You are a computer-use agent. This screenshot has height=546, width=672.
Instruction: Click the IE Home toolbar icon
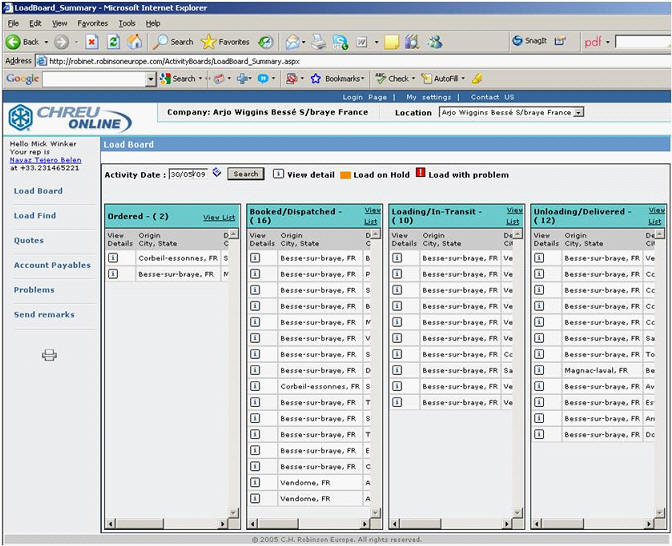134,42
